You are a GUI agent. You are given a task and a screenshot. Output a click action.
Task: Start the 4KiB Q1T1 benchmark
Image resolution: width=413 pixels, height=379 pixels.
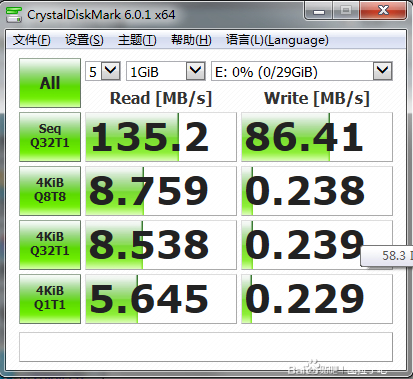50,299
